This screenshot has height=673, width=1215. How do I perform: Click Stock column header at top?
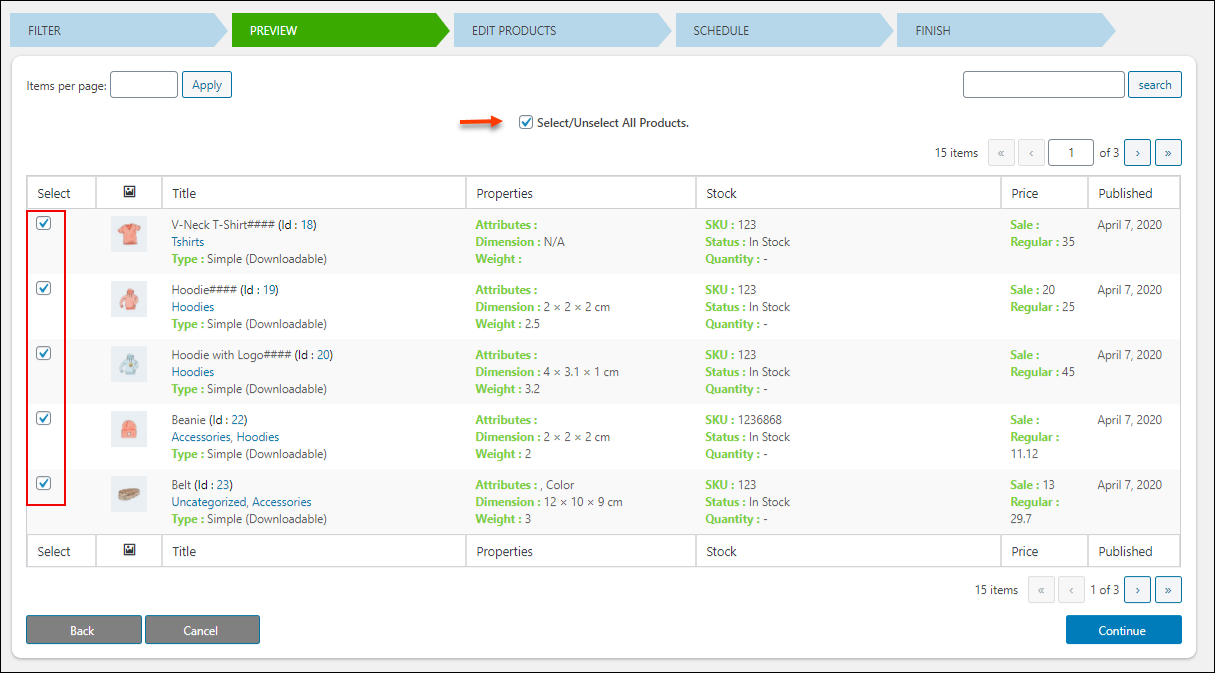(721, 193)
